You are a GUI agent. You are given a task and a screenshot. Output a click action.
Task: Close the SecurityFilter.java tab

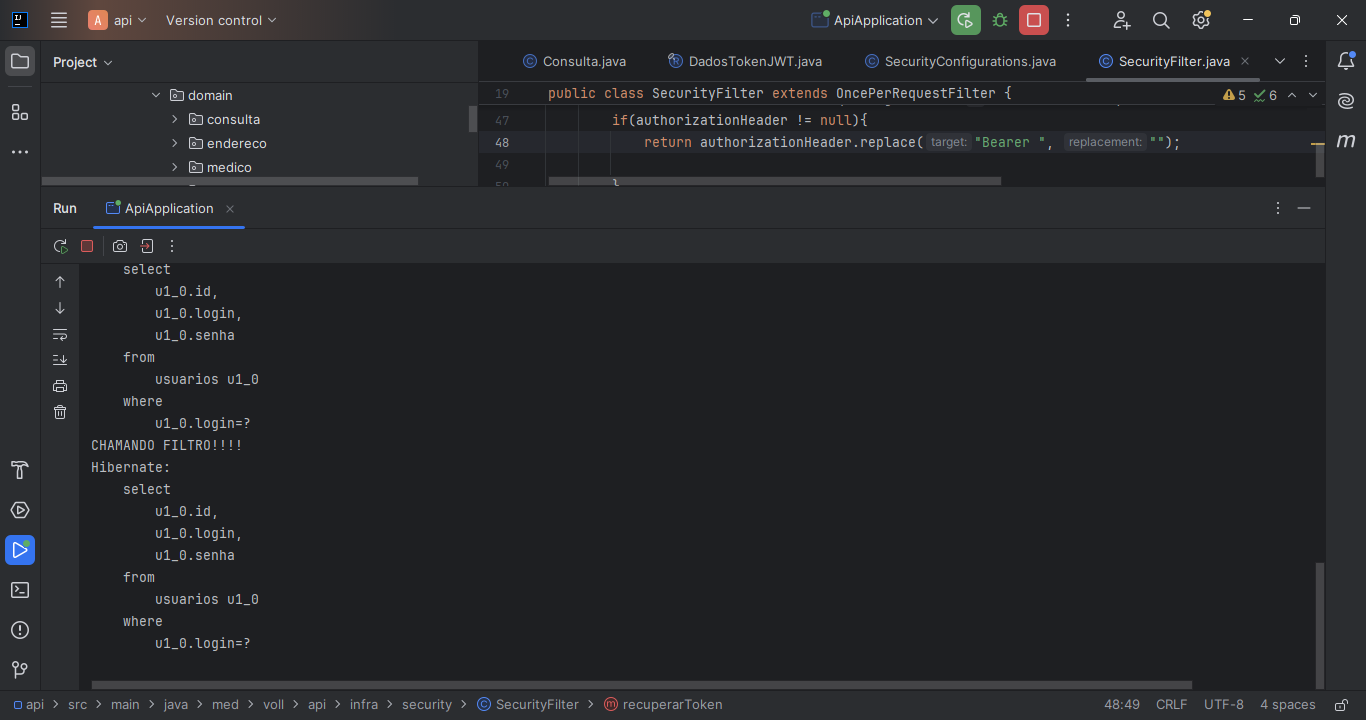[x=1245, y=61]
